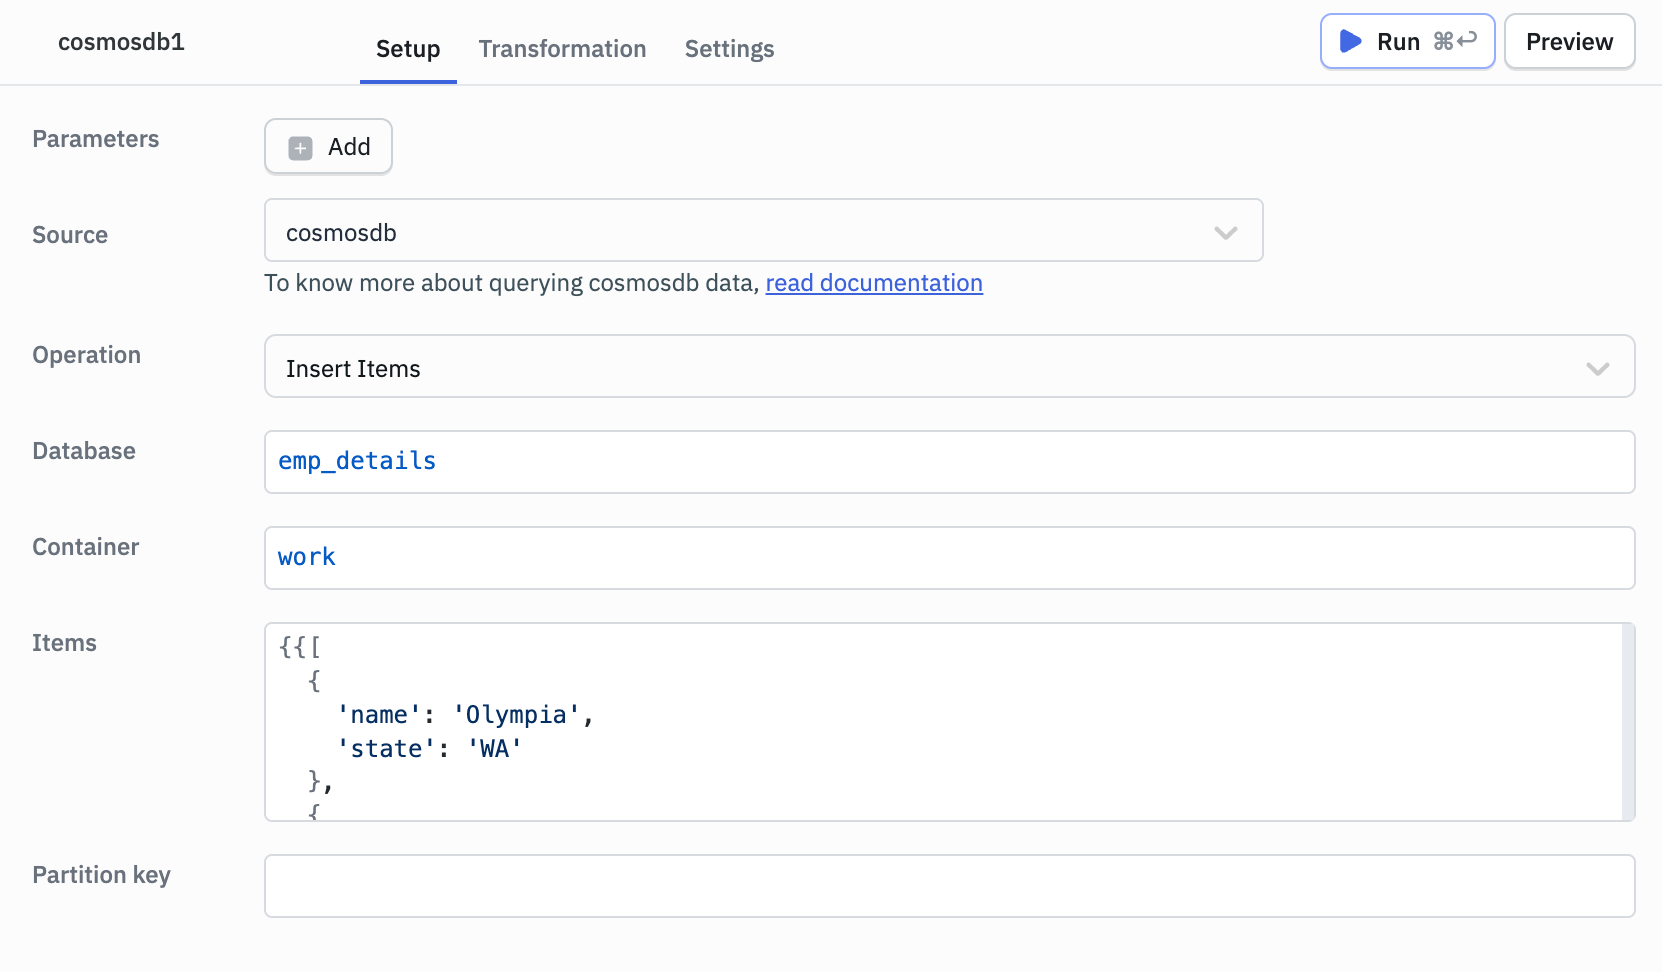Click into the Container field
This screenshot has width=1662, height=972.
pyautogui.click(x=948, y=558)
